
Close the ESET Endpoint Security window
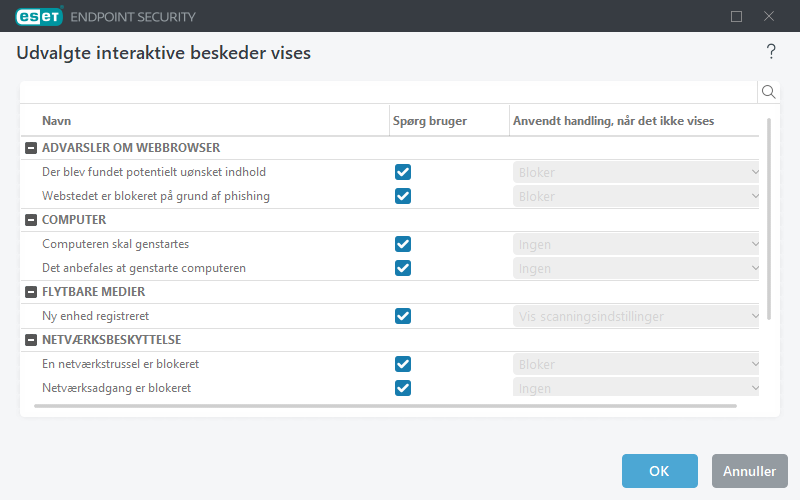pyautogui.click(x=768, y=16)
